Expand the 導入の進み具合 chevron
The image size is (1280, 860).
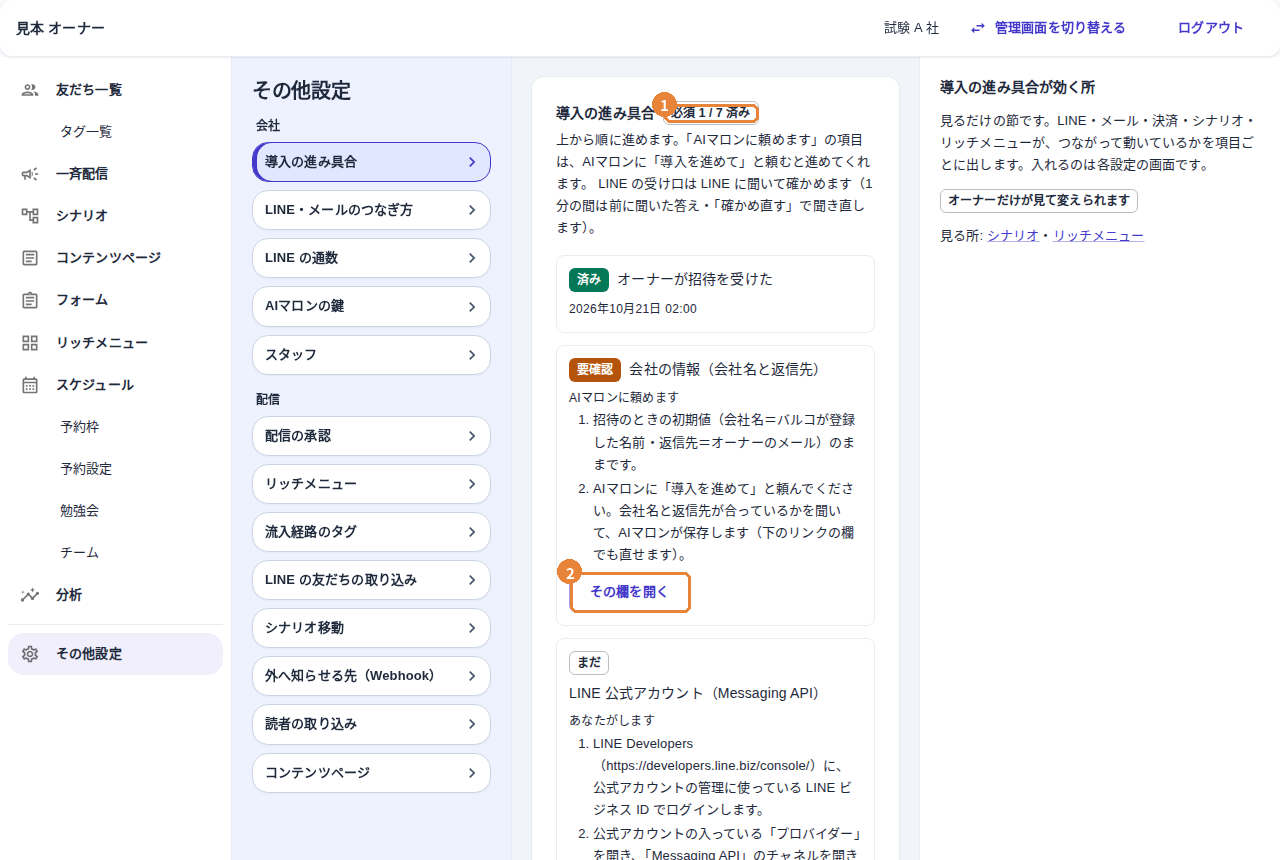pos(472,162)
